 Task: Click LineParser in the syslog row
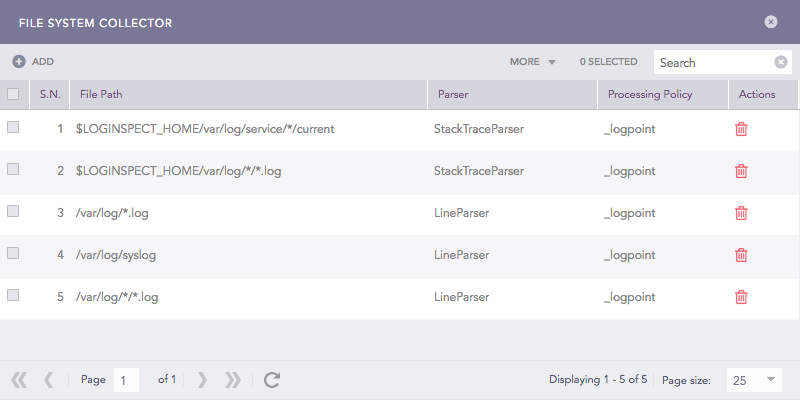pyautogui.click(x=461, y=255)
